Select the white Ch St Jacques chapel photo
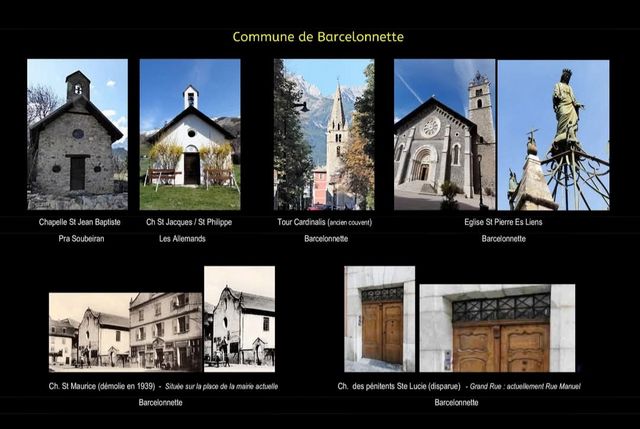The height and width of the screenshot is (429, 640). click(190, 134)
